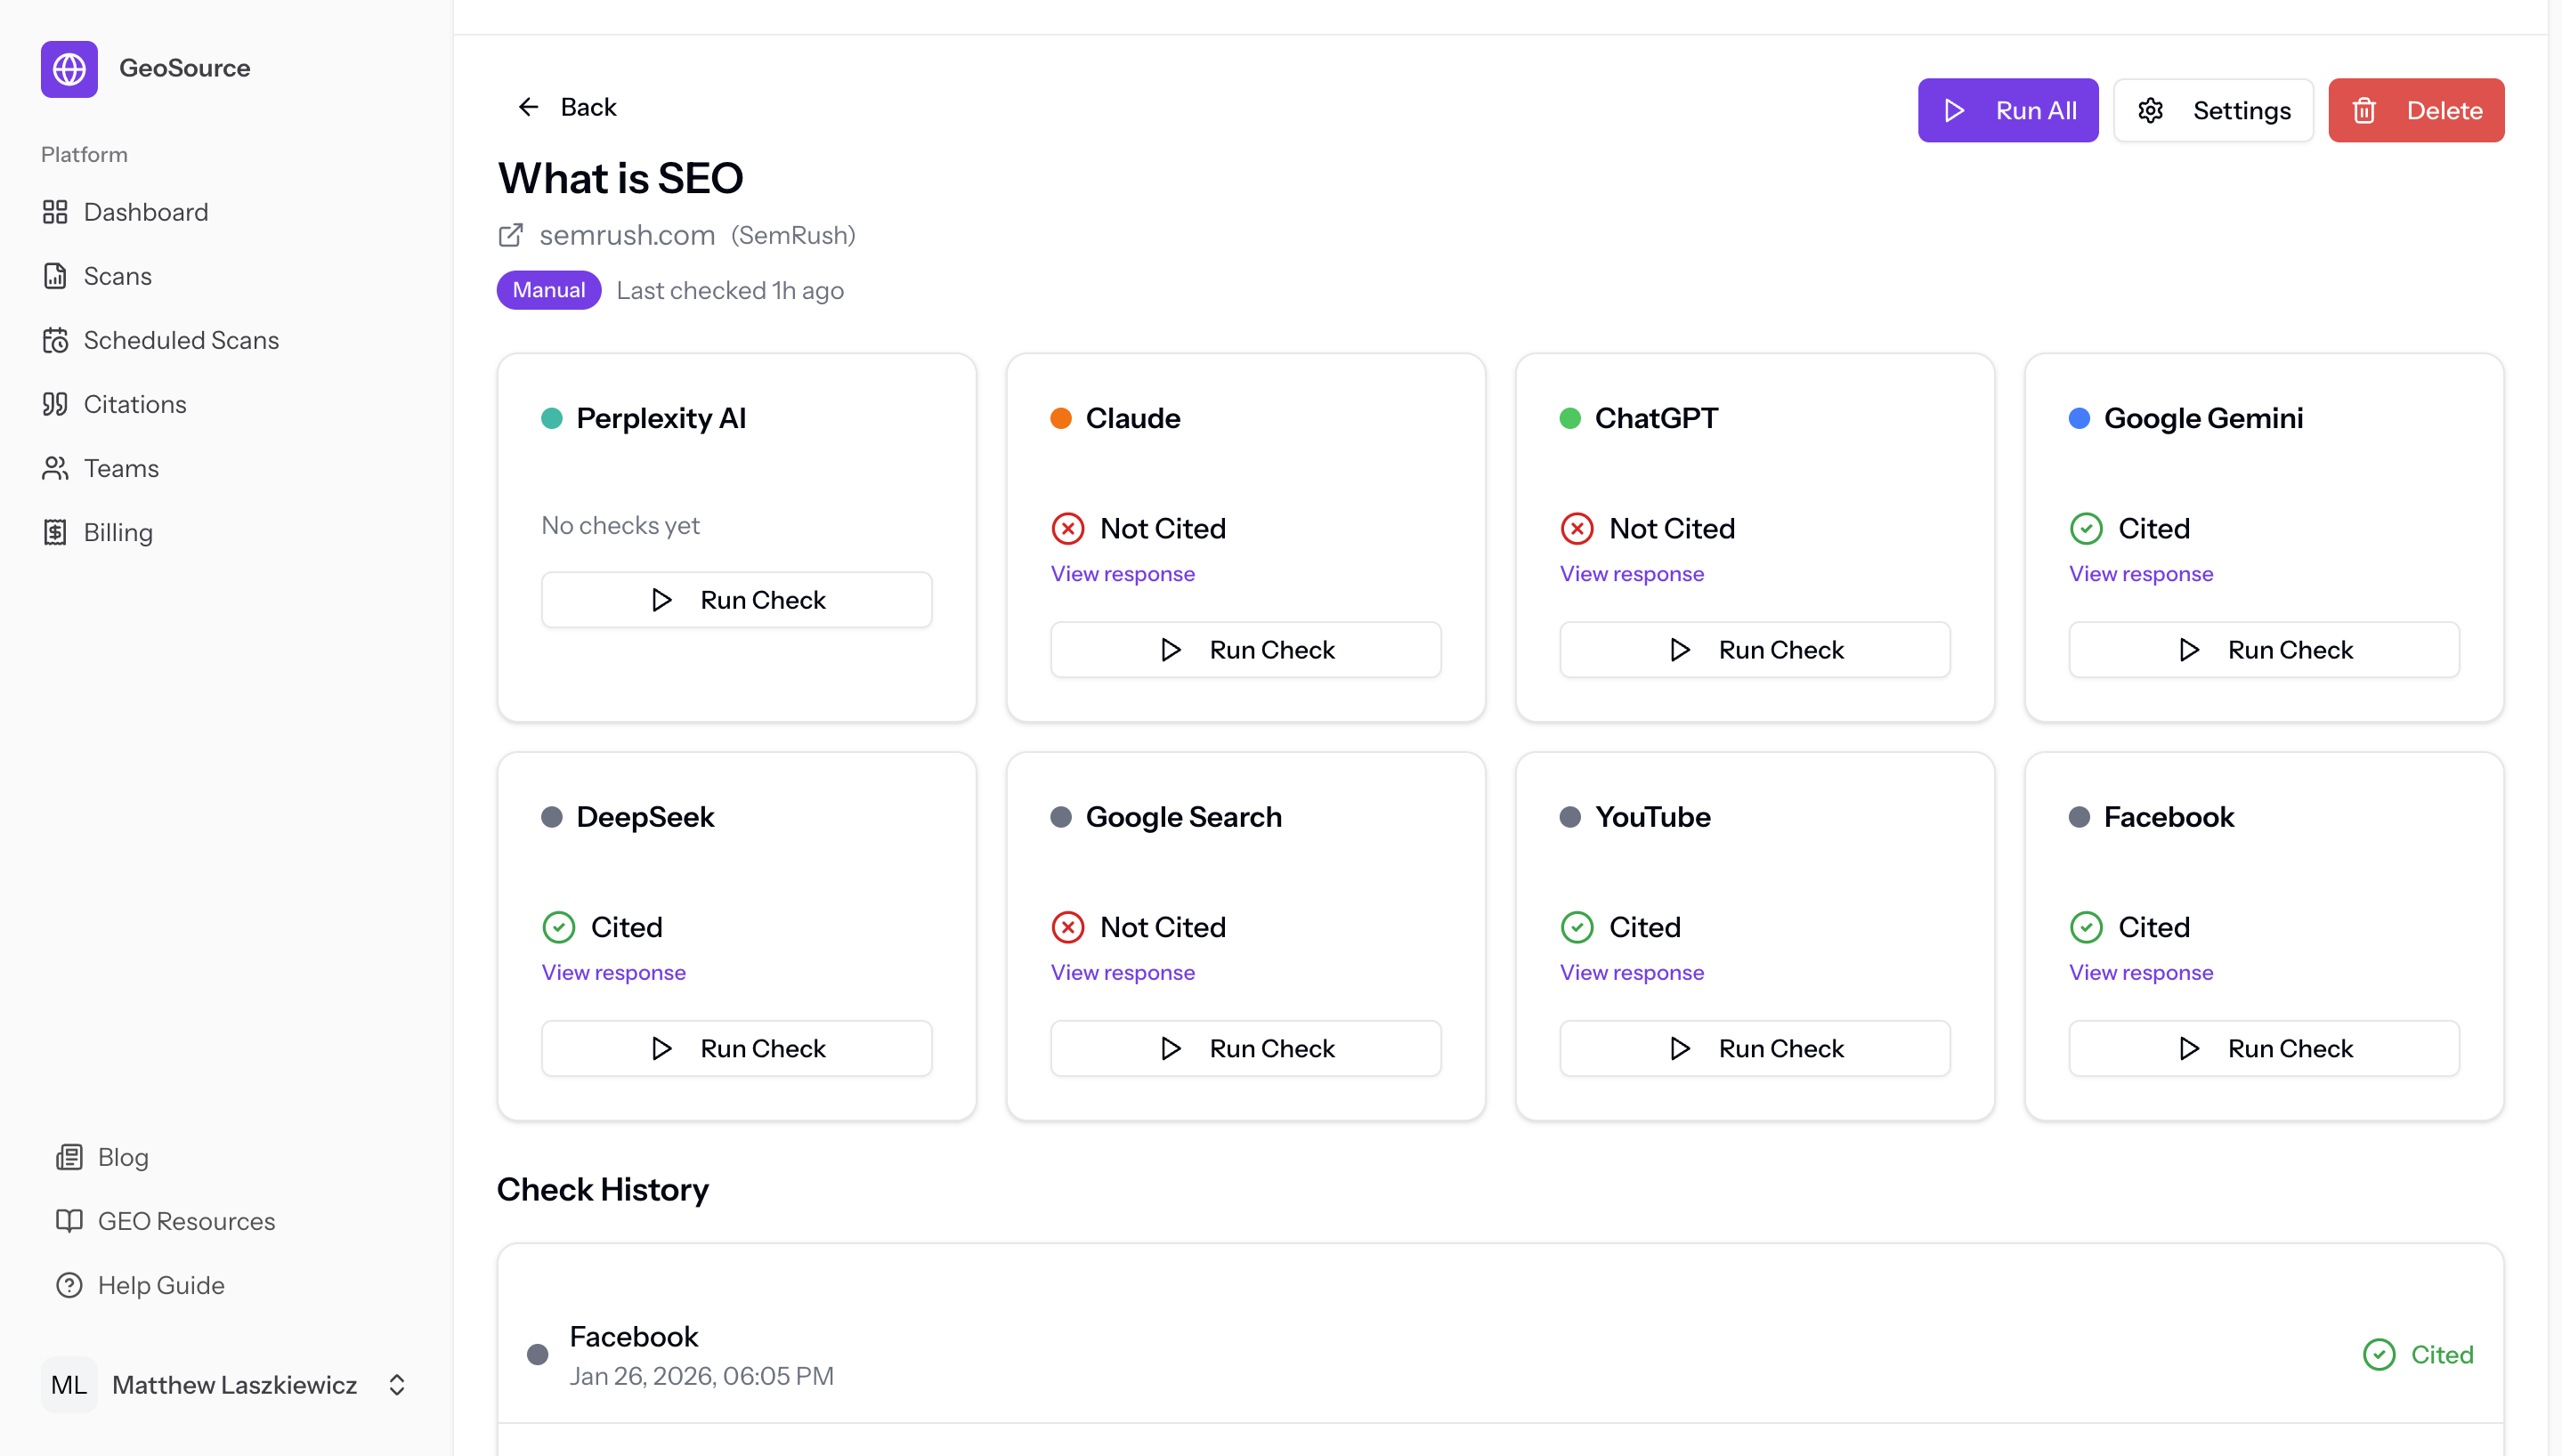This screenshot has height=1456, width=2562.
Task: Open semrush.com via the external link icon
Action: tap(511, 235)
